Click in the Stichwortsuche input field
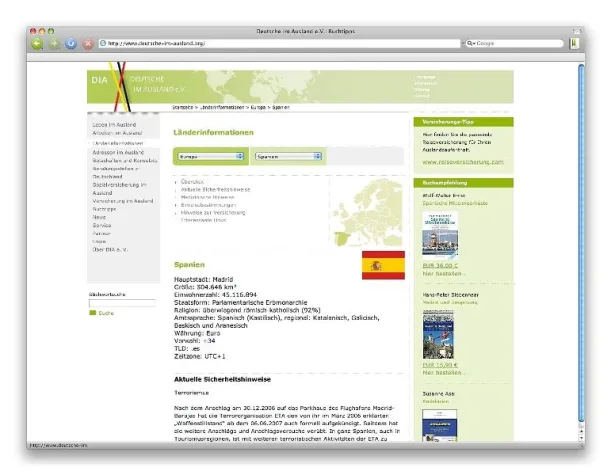The height and width of the screenshot is (475, 611). [x=122, y=303]
